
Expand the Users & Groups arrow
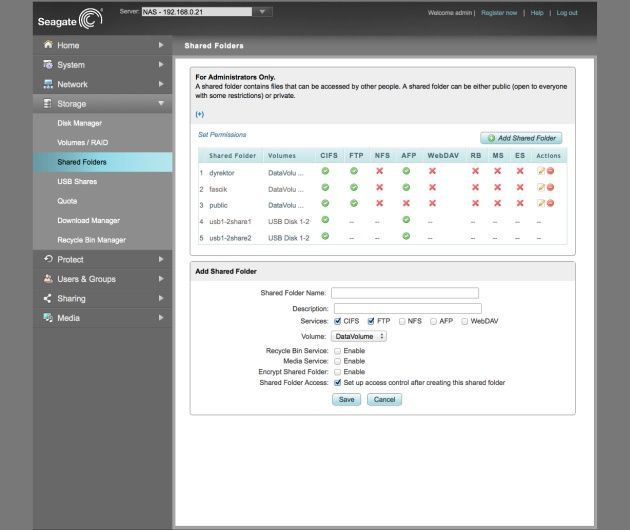(161, 278)
